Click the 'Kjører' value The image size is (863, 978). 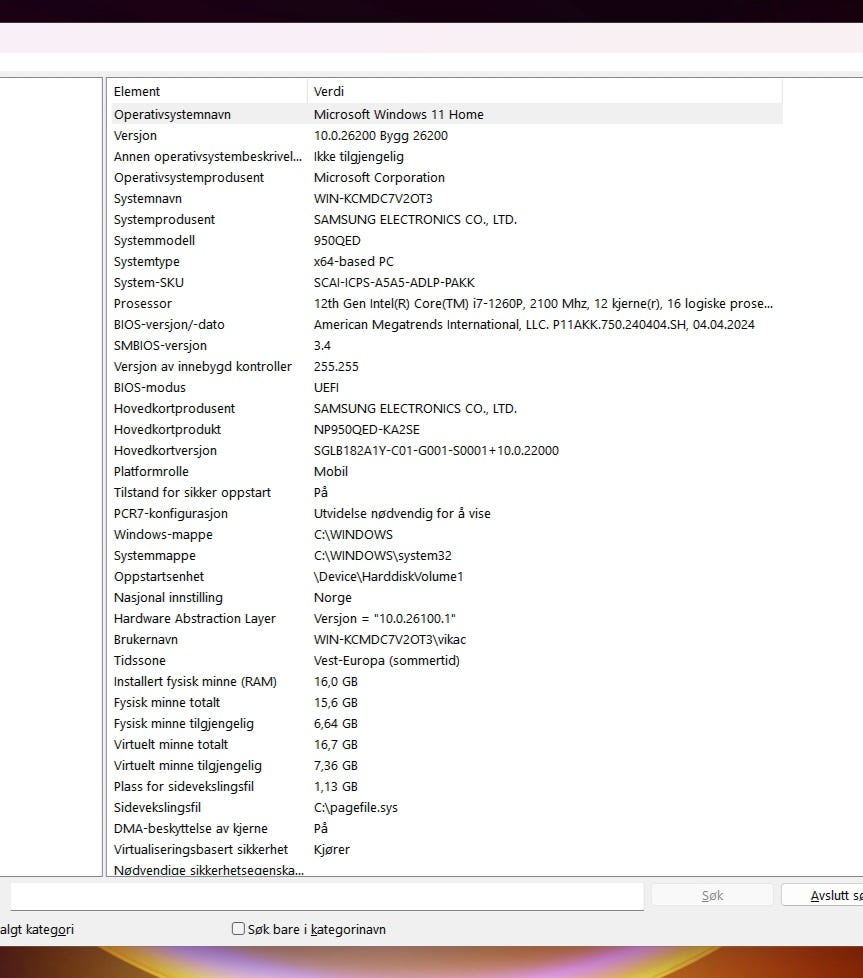(x=332, y=850)
